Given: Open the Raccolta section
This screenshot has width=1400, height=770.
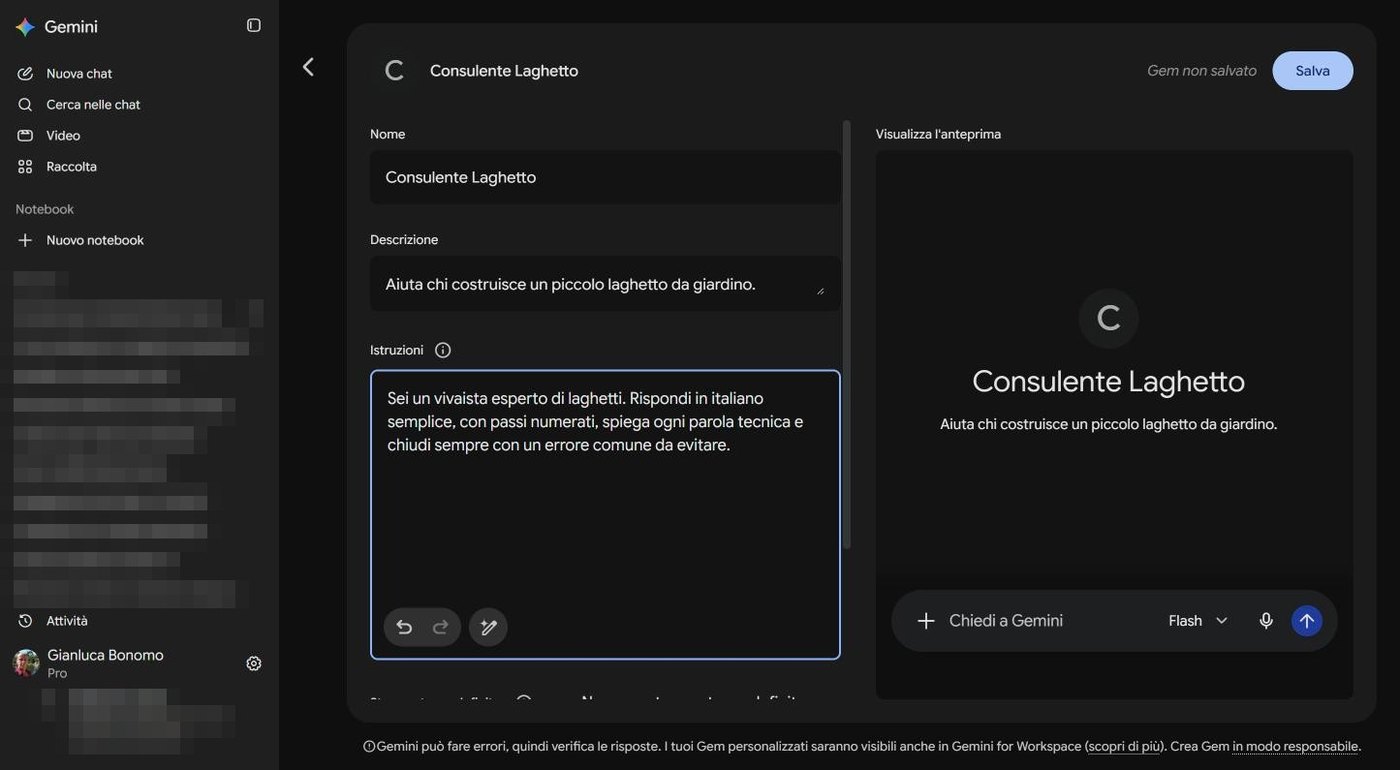Looking at the screenshot, I should coord(71,166).
